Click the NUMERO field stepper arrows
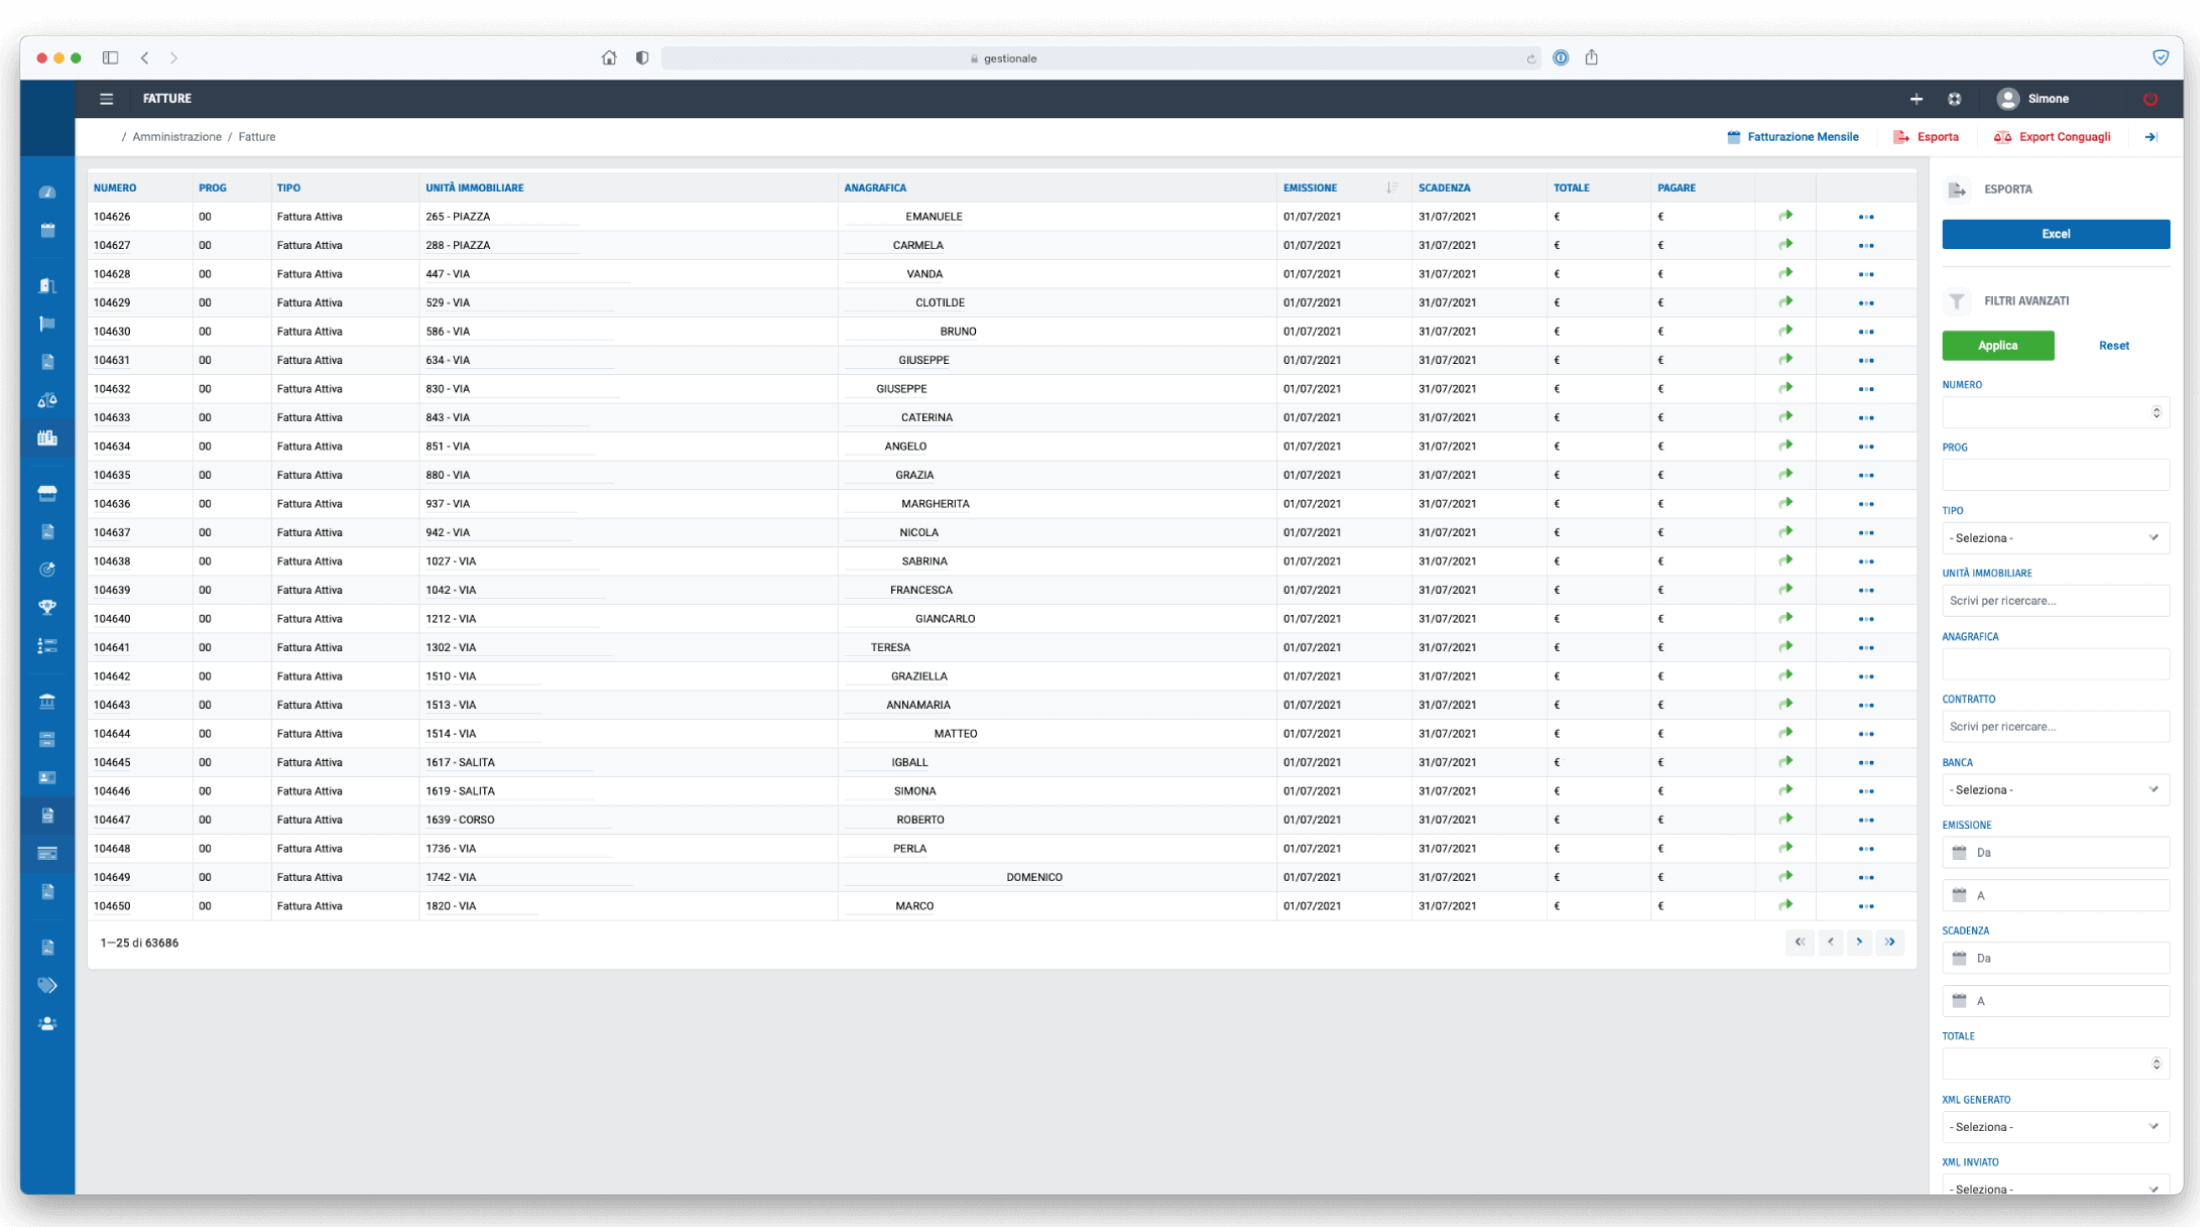 2156,412
